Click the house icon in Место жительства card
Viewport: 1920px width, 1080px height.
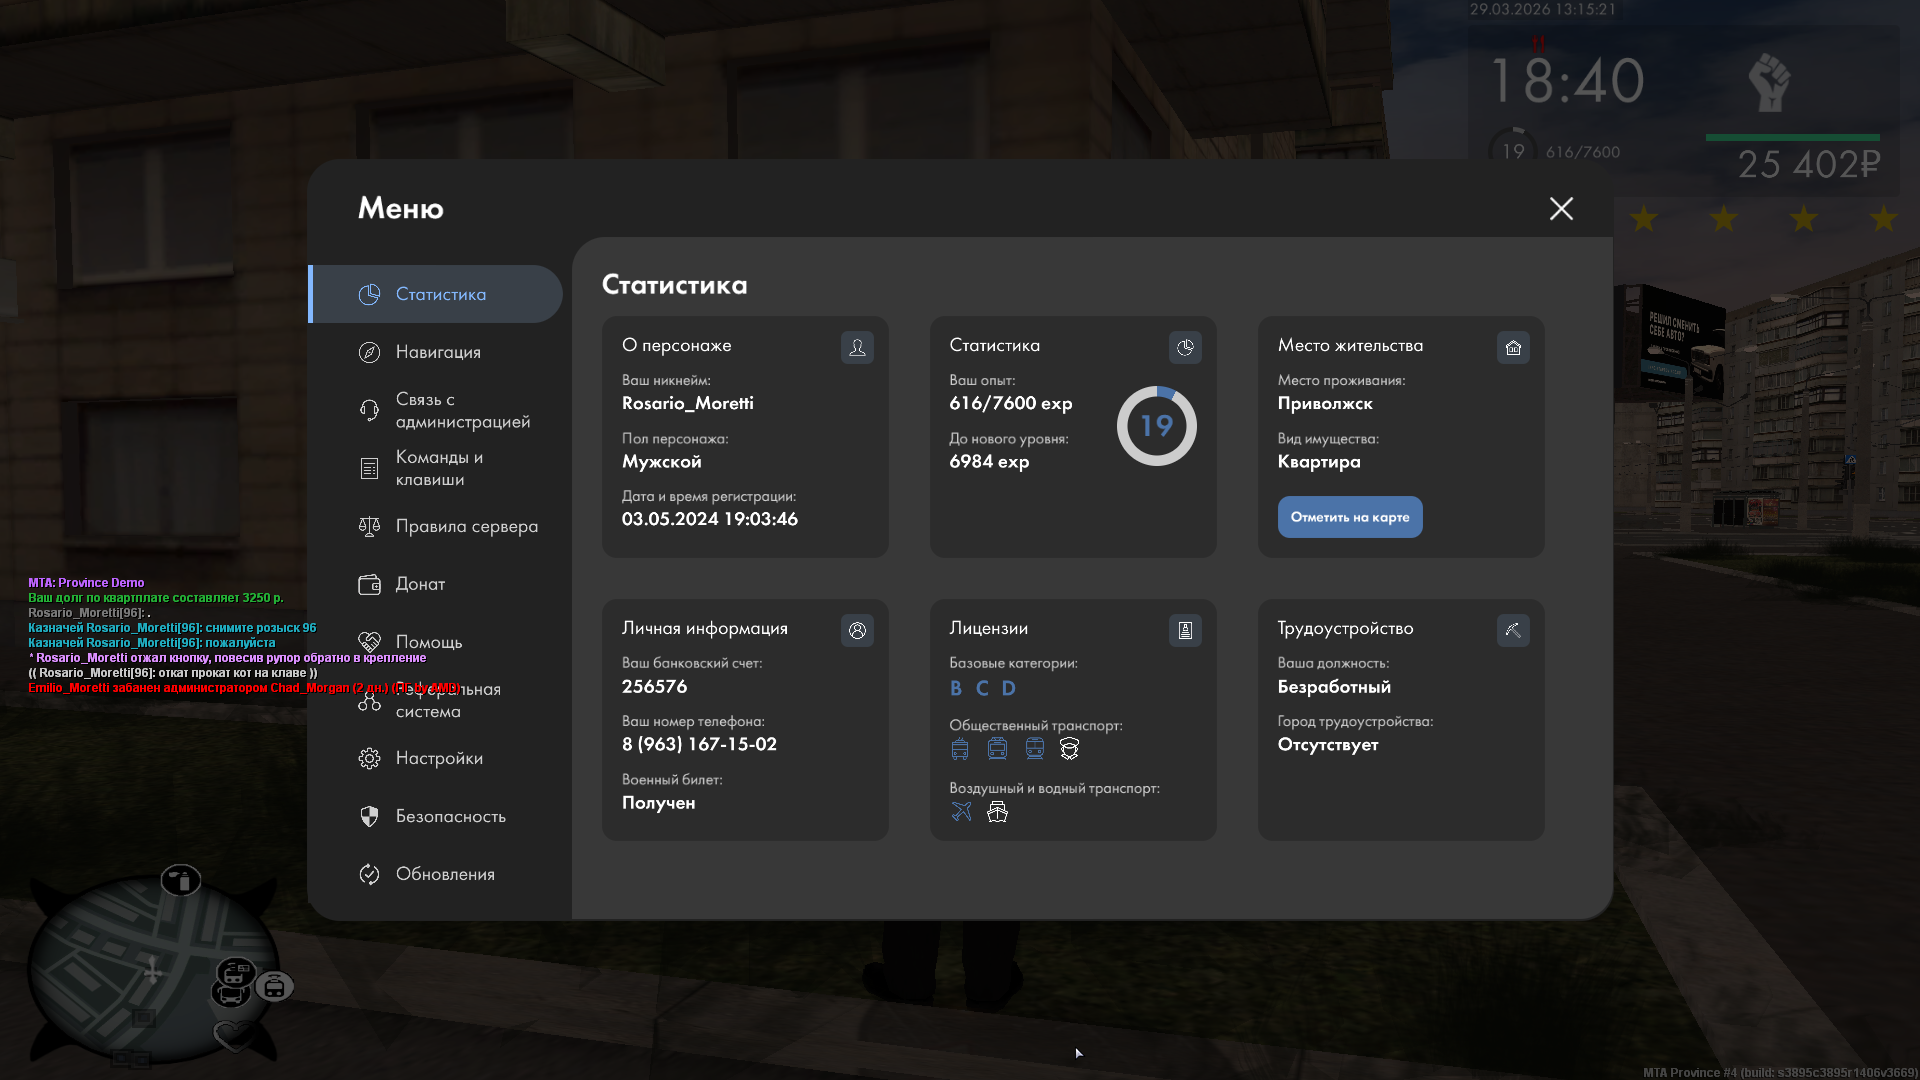tap(1513, 347)
